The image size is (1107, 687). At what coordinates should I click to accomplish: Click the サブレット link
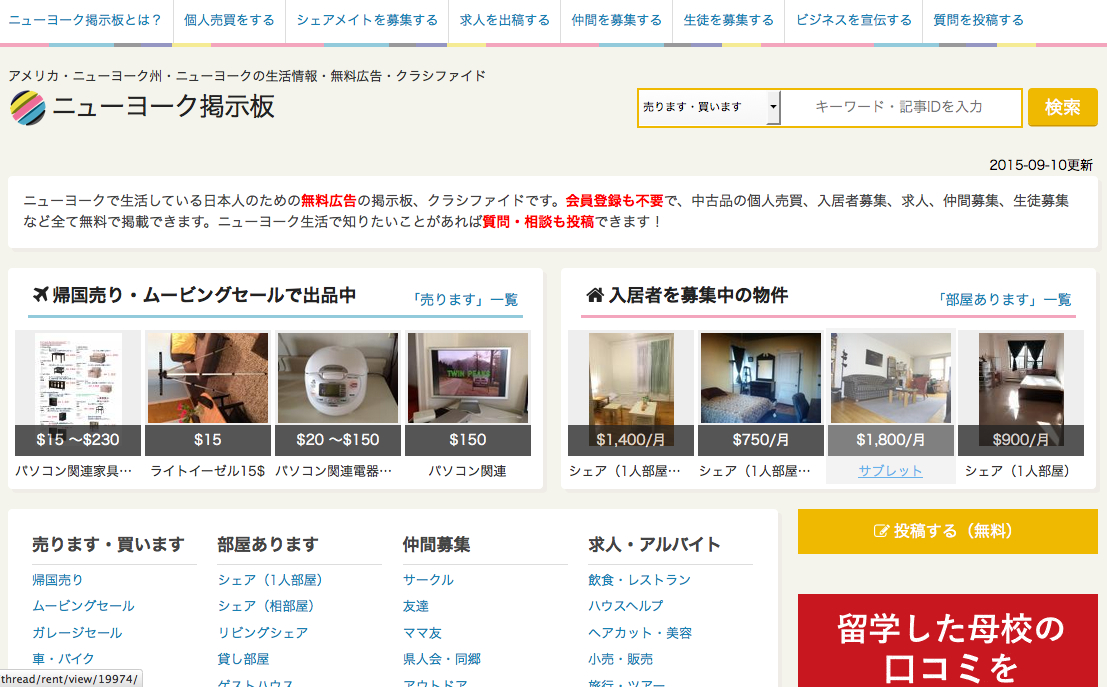pyautogui.click(x=890, y=471)
